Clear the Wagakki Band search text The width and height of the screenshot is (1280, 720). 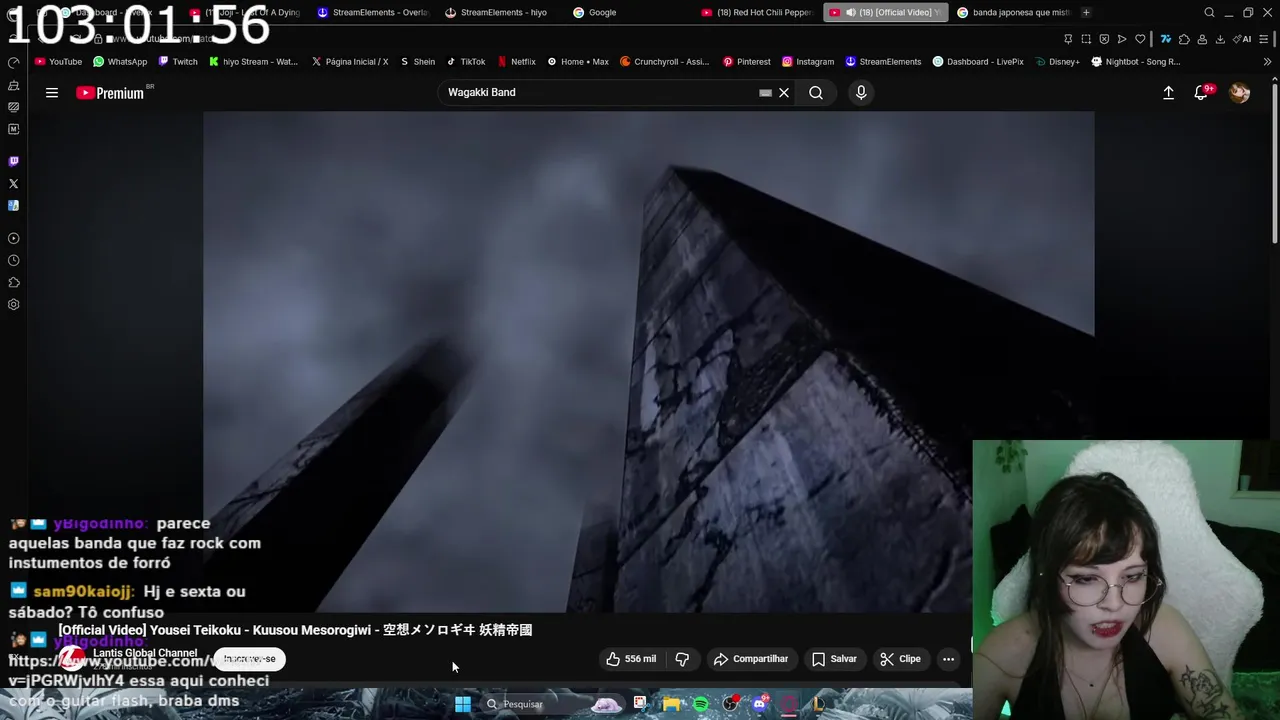click(784, 93)
